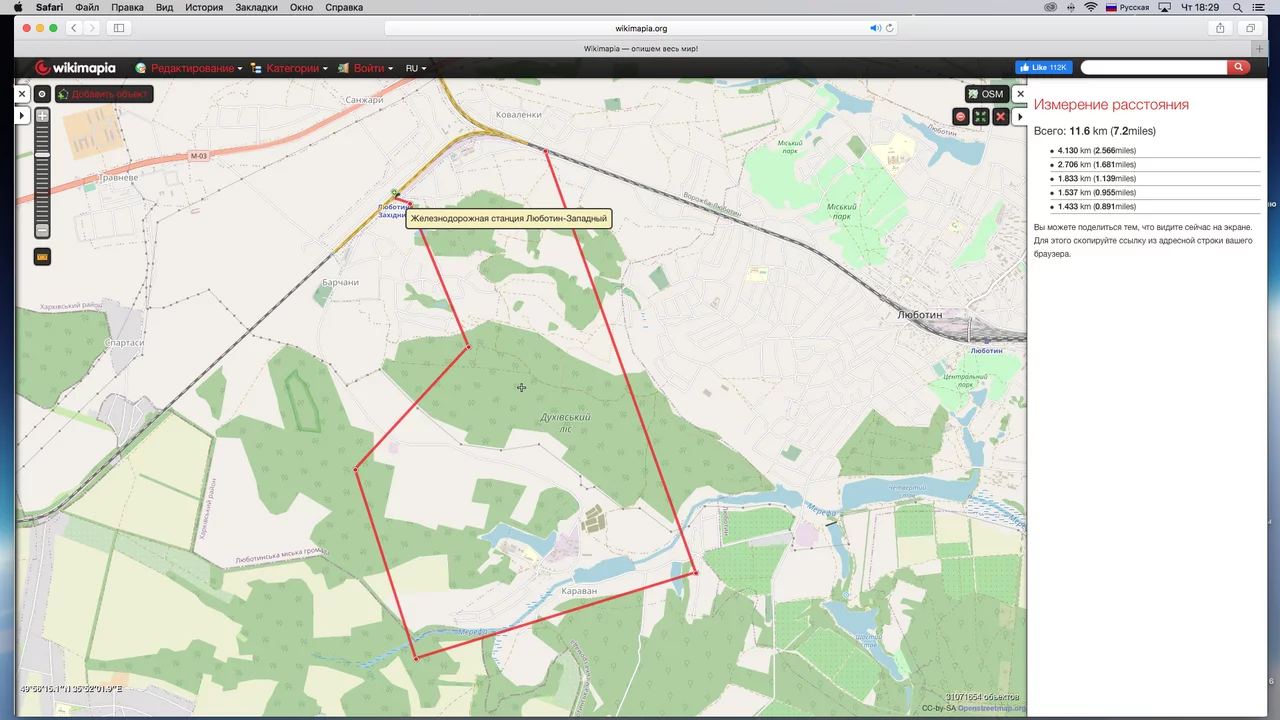This screenshot has height=720, width=1280.
Task: Open the Закладки menu
Action: tap(256, 7)
